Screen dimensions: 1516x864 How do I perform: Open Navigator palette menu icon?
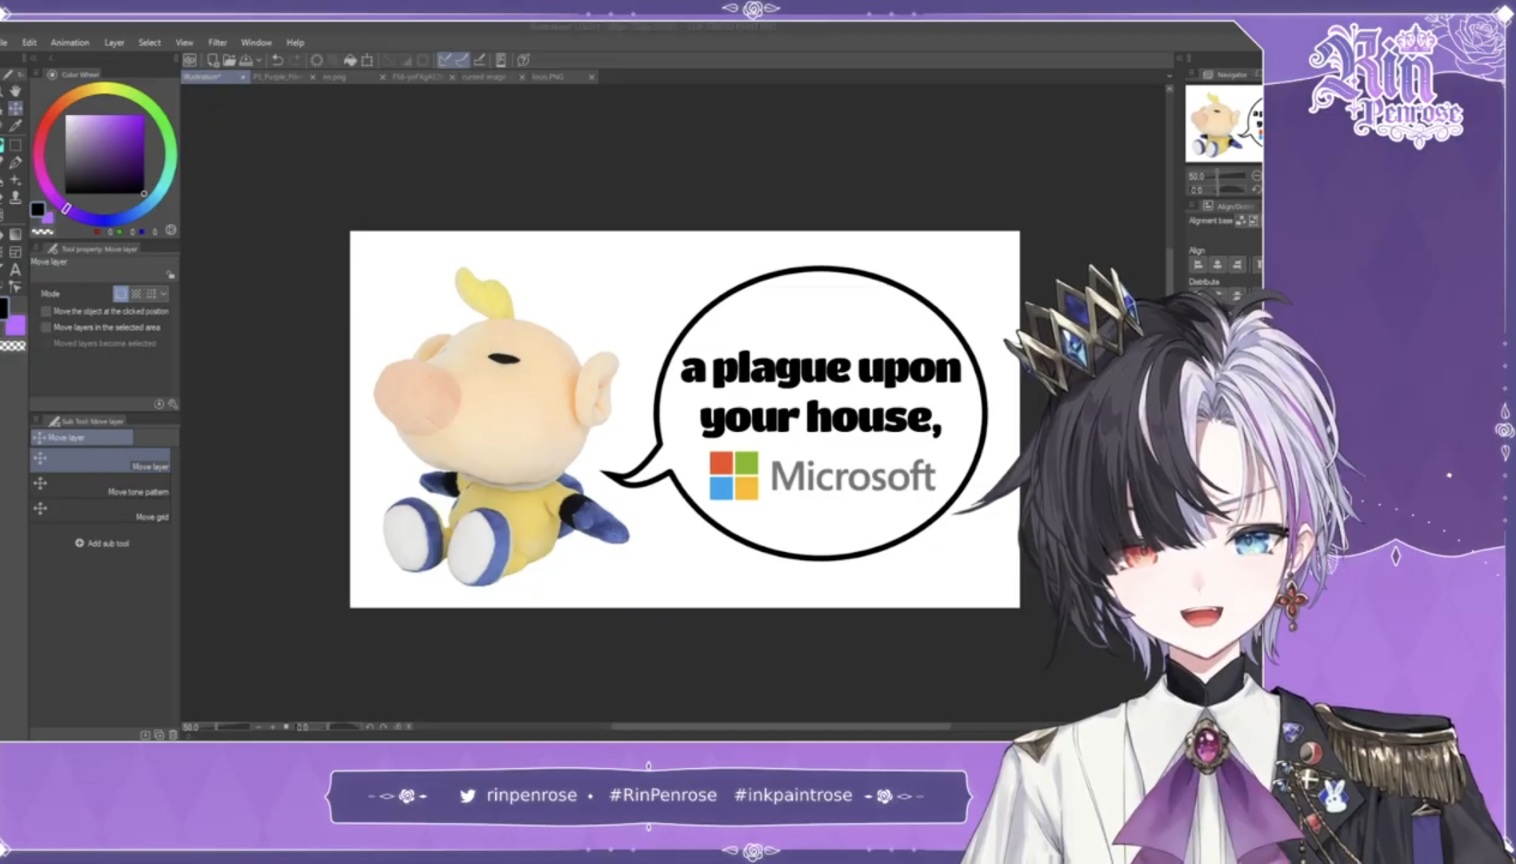click(1191, 73)
